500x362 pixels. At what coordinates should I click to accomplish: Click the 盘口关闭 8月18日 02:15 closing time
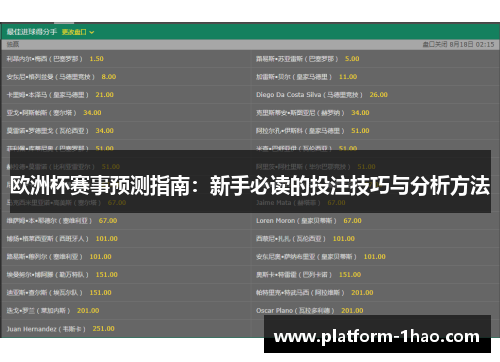458,44
